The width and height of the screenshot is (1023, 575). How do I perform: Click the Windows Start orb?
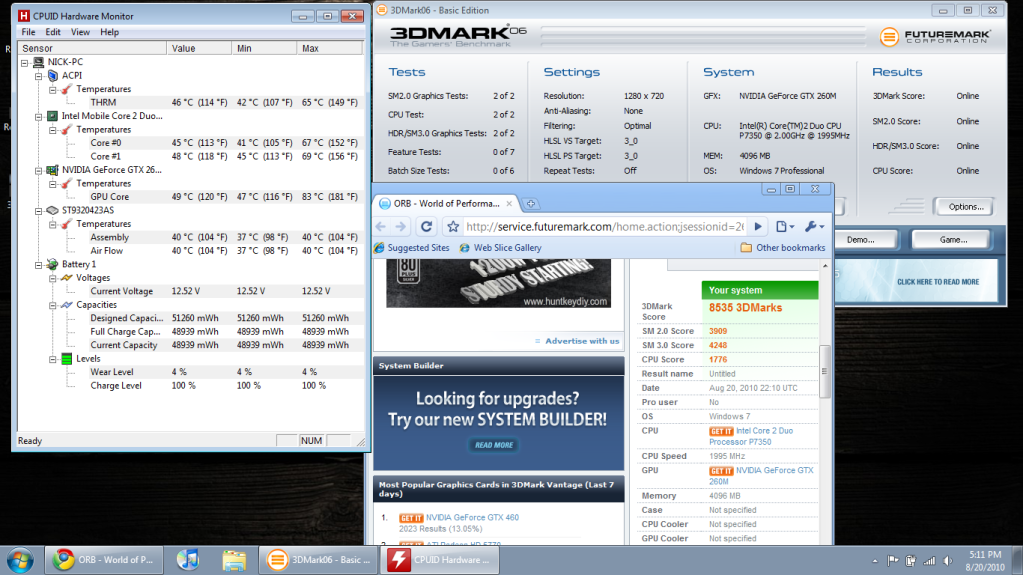(x=20, y=560)
